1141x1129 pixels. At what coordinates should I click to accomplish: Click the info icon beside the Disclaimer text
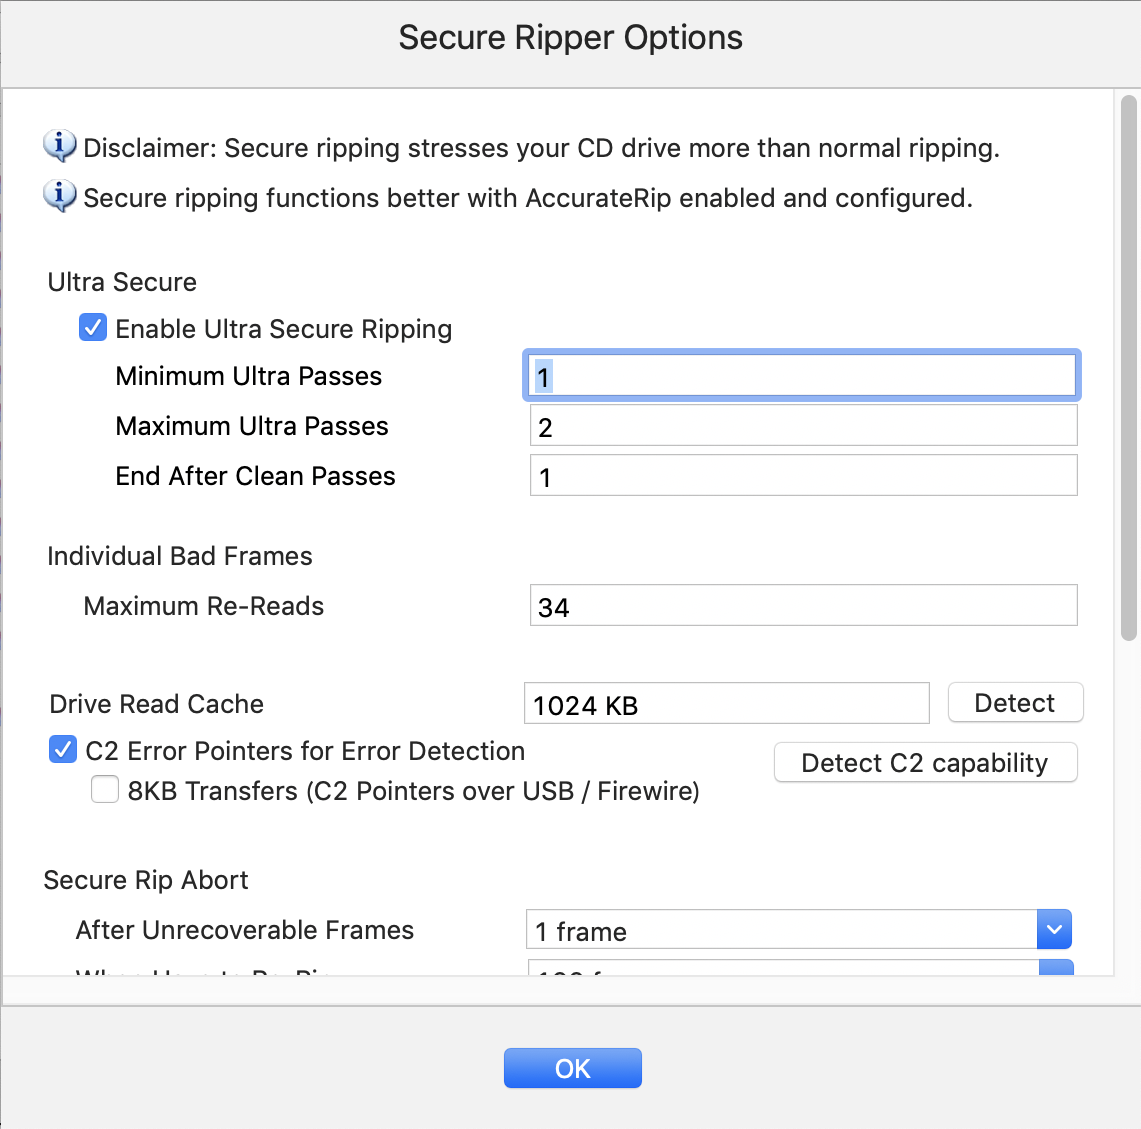coord(60,146)
